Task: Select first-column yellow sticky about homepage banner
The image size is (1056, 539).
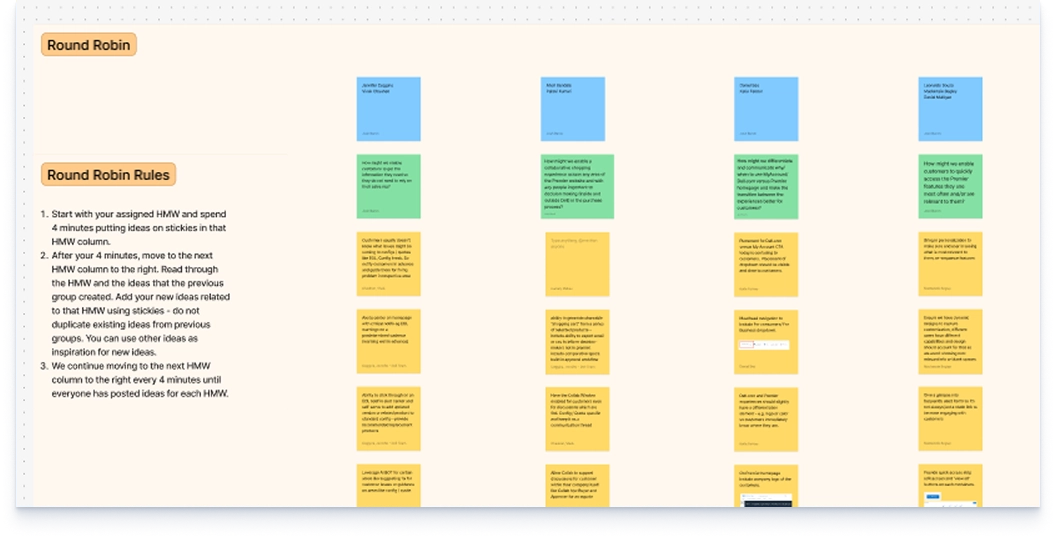Action: [x=389, y=342]
